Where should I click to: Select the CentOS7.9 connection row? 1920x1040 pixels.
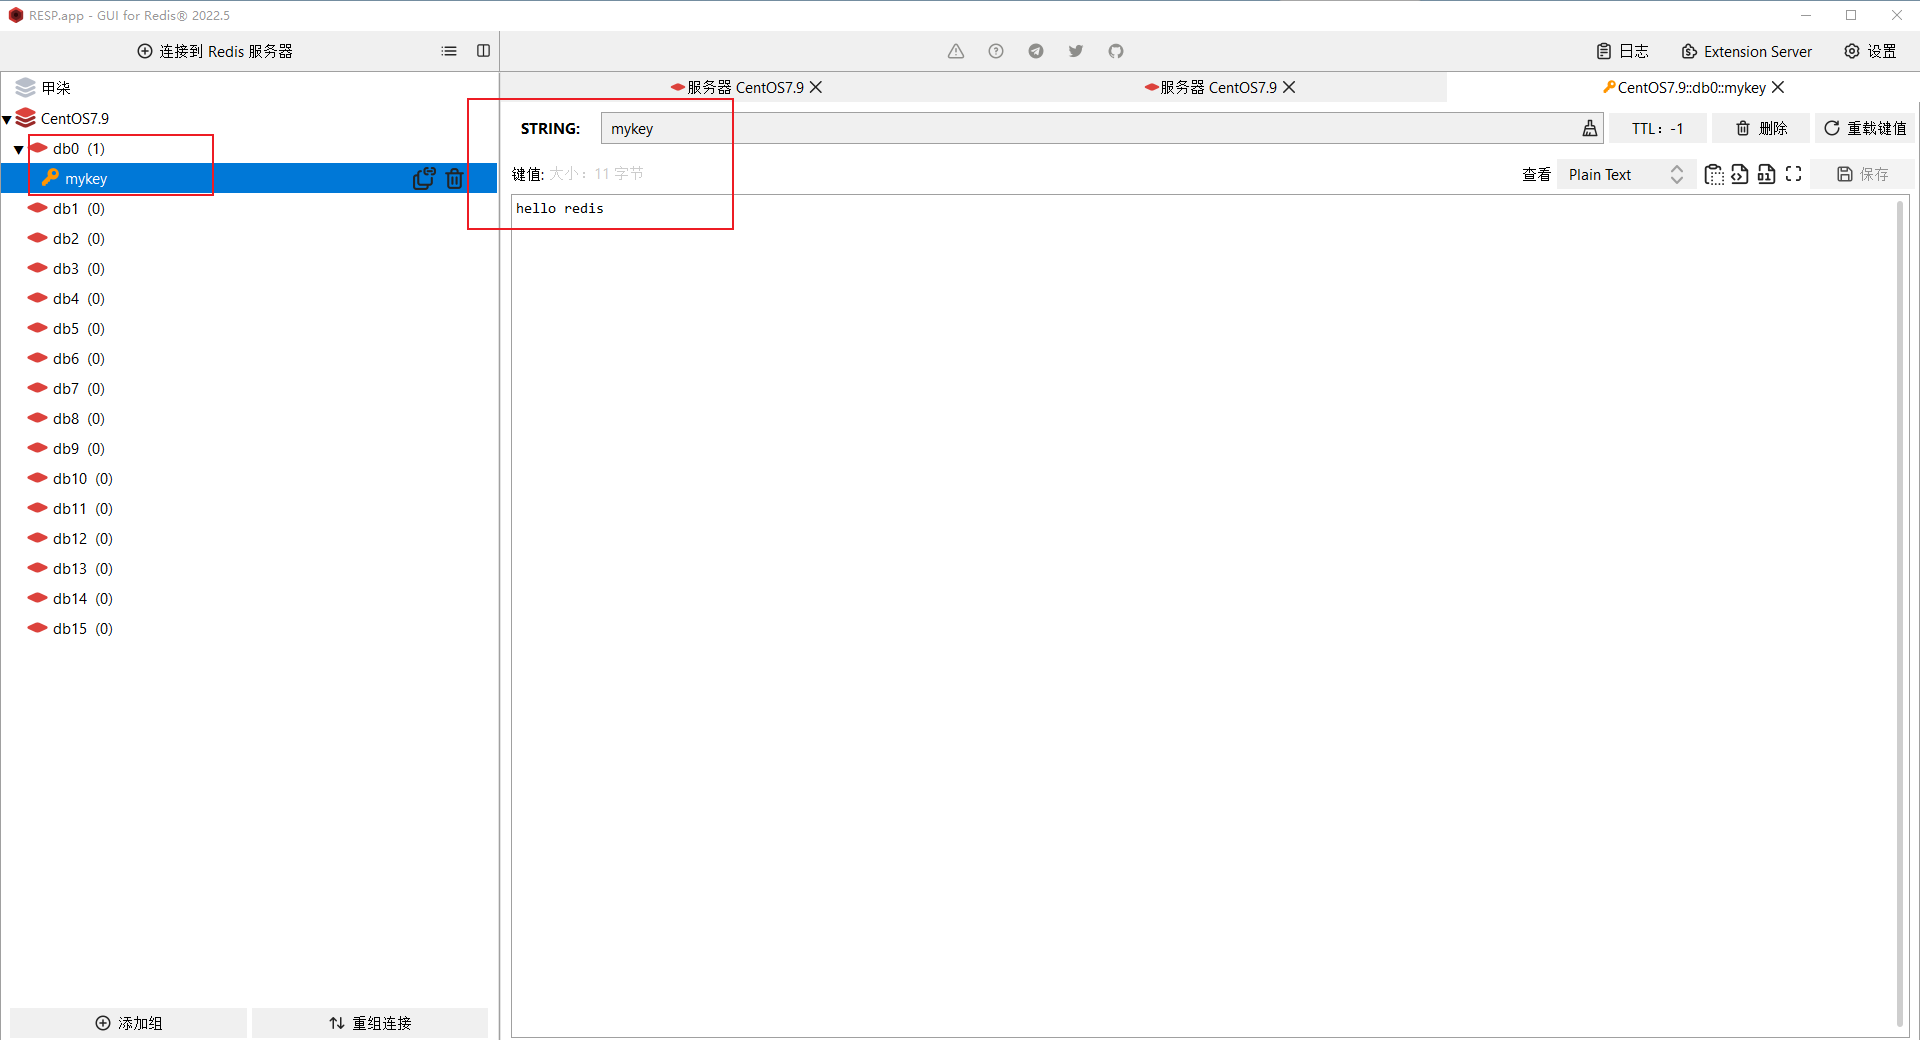coord(249,118)
